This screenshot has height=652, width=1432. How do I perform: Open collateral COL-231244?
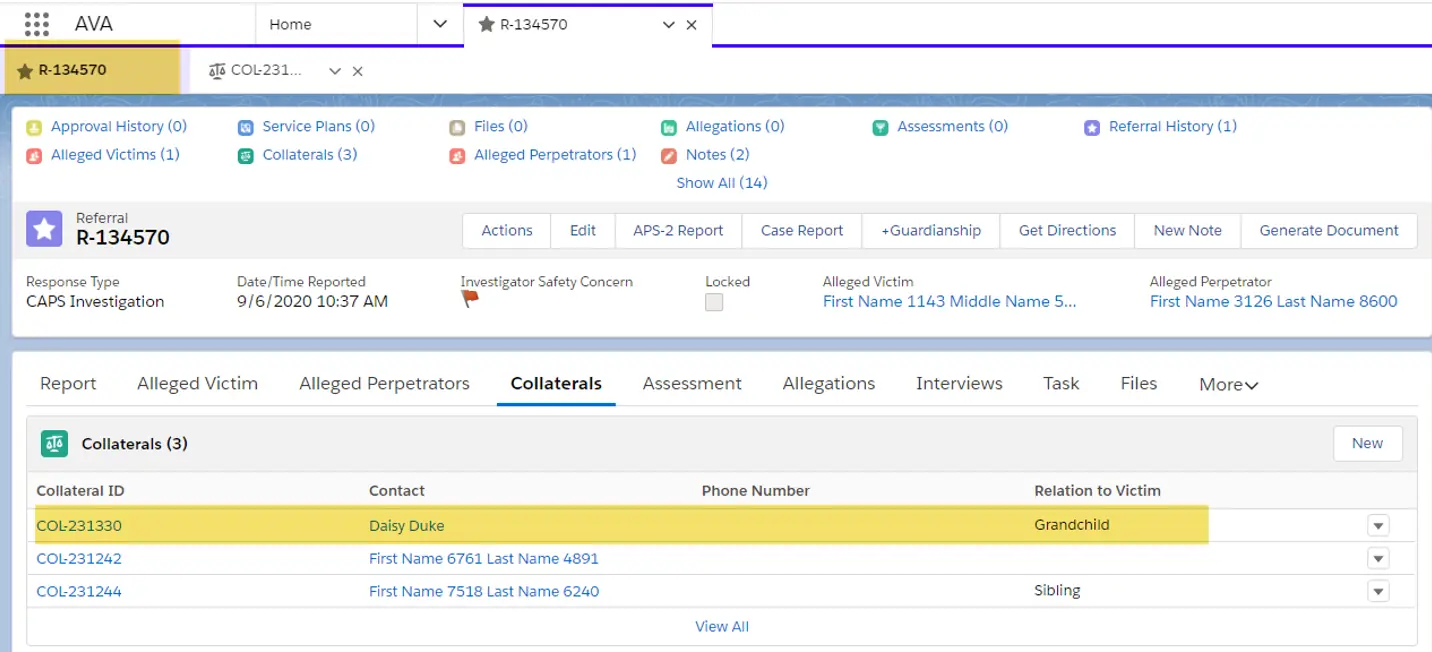(x=79, y=592)
